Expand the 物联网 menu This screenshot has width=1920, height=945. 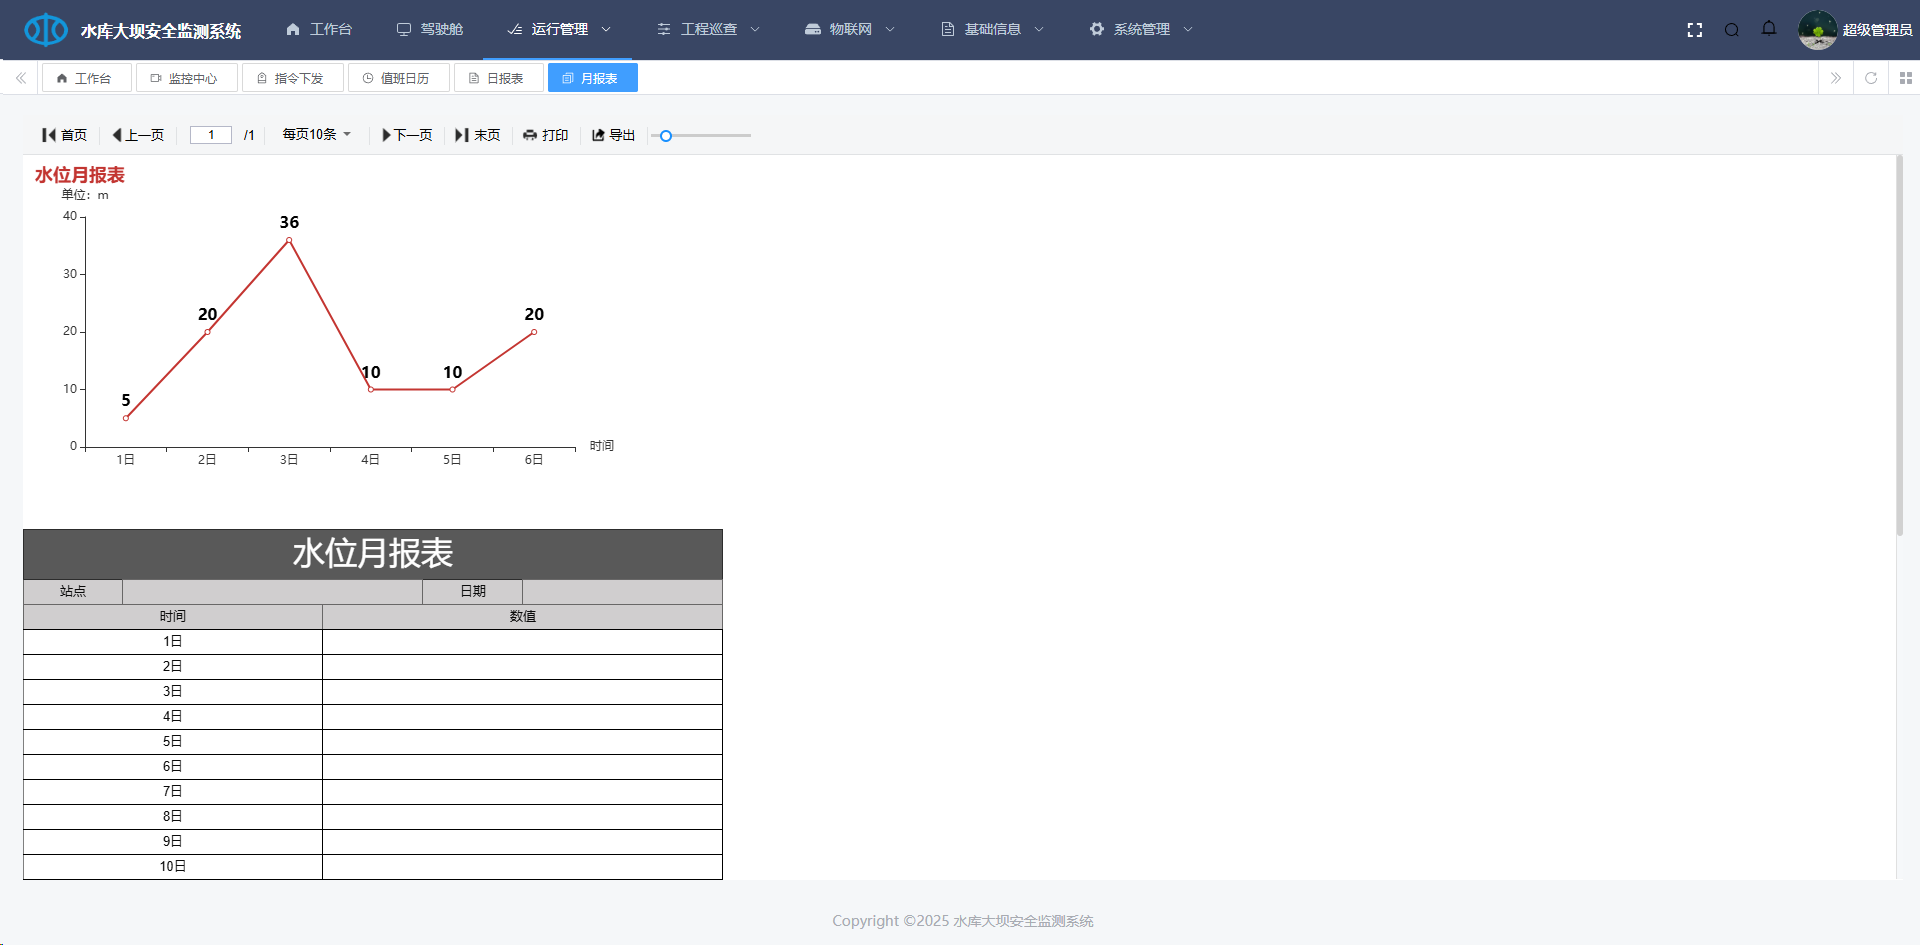(850, 30)
